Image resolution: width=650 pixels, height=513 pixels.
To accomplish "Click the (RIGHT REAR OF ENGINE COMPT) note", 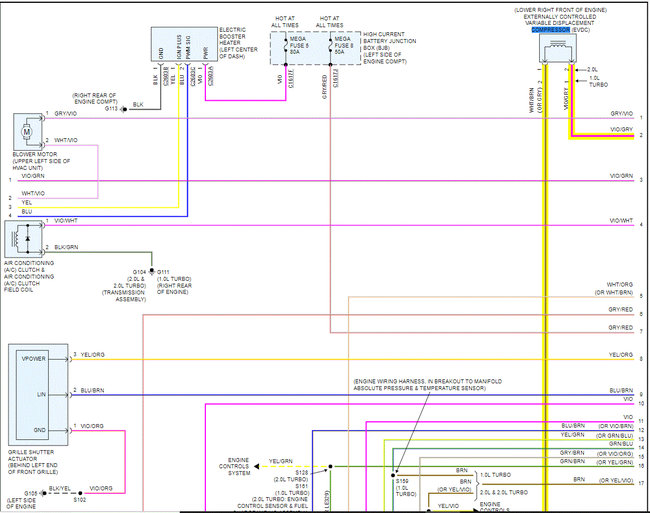I will pos(95,98).
